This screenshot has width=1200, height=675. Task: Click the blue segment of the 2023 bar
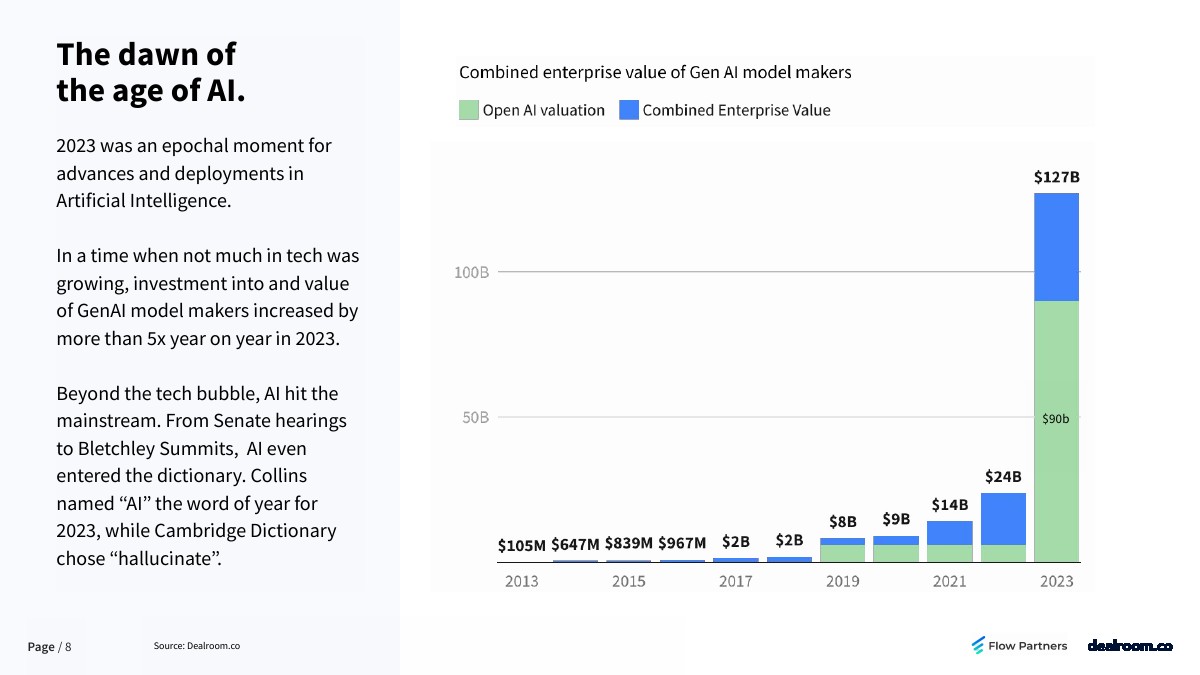(1056, 247)
